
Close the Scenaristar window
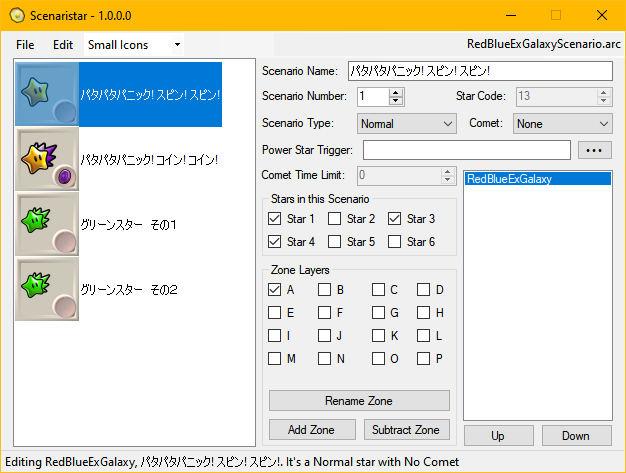602,16
